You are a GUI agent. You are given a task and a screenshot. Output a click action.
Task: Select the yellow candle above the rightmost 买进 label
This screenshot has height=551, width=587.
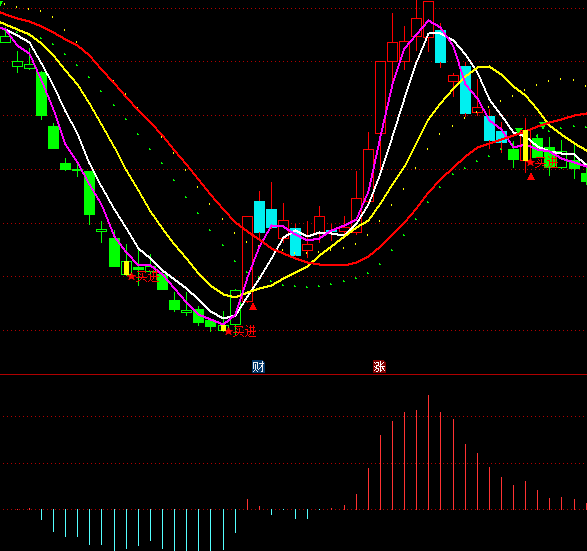[x=526, y=145]
